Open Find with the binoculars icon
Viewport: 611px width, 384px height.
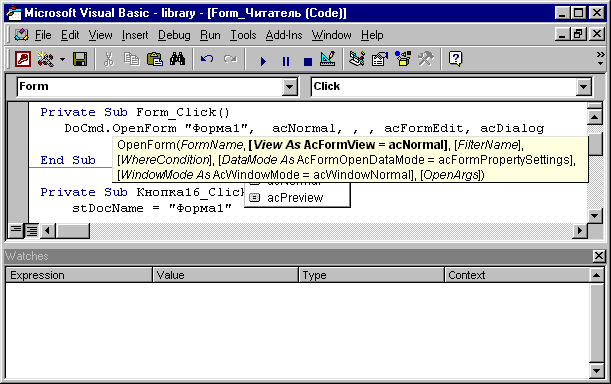[x=177, y=59]
